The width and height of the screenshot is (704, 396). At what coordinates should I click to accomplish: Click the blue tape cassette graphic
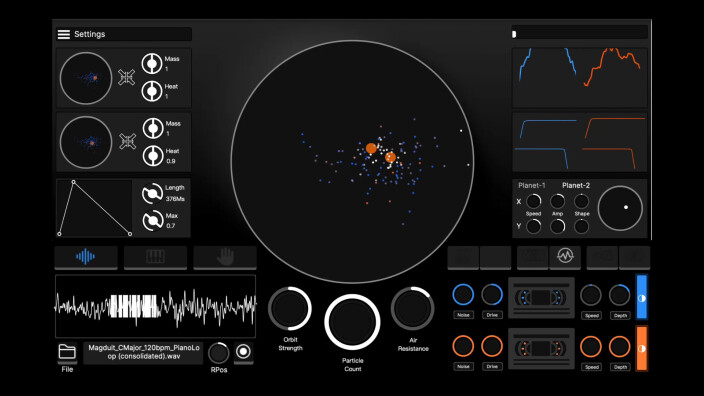(x=541, y=297)
